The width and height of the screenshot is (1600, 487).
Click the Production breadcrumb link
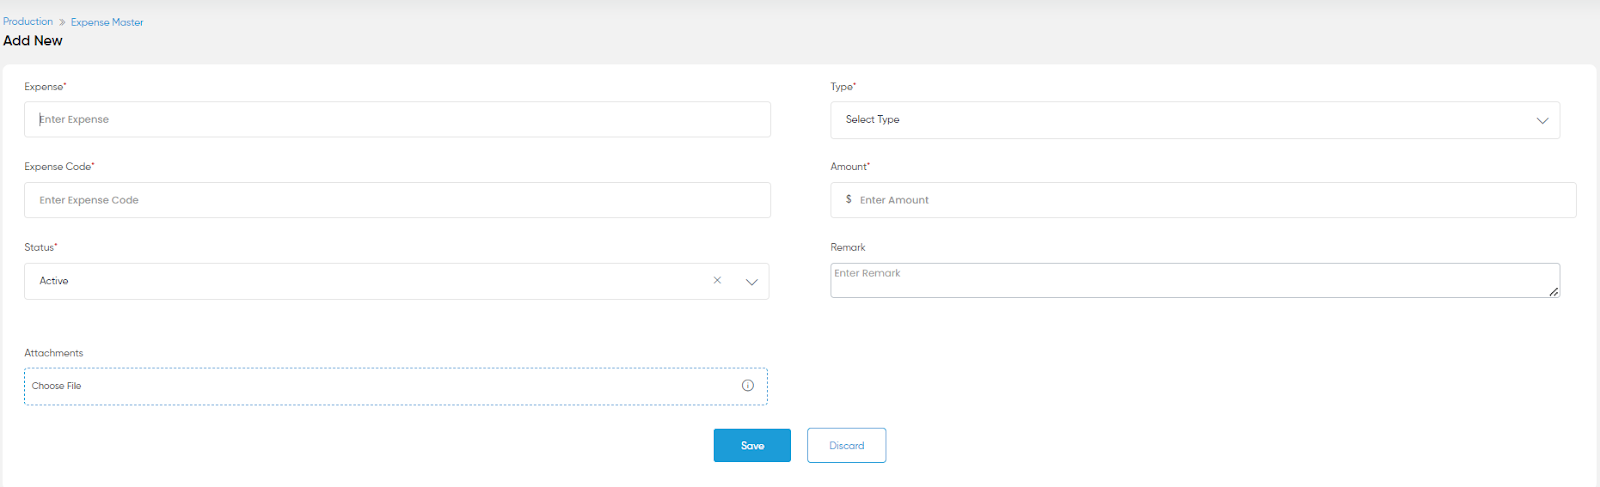28,21
